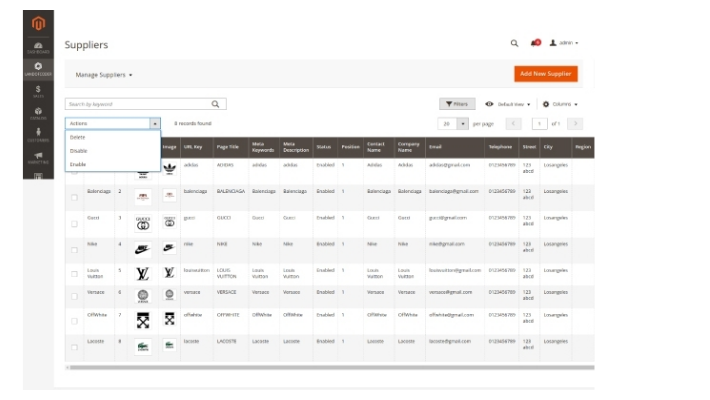Check the Lacoste supplier row checkbox
Image resolution: width=710 pixels, height=400 pixels.
(74, 347)
